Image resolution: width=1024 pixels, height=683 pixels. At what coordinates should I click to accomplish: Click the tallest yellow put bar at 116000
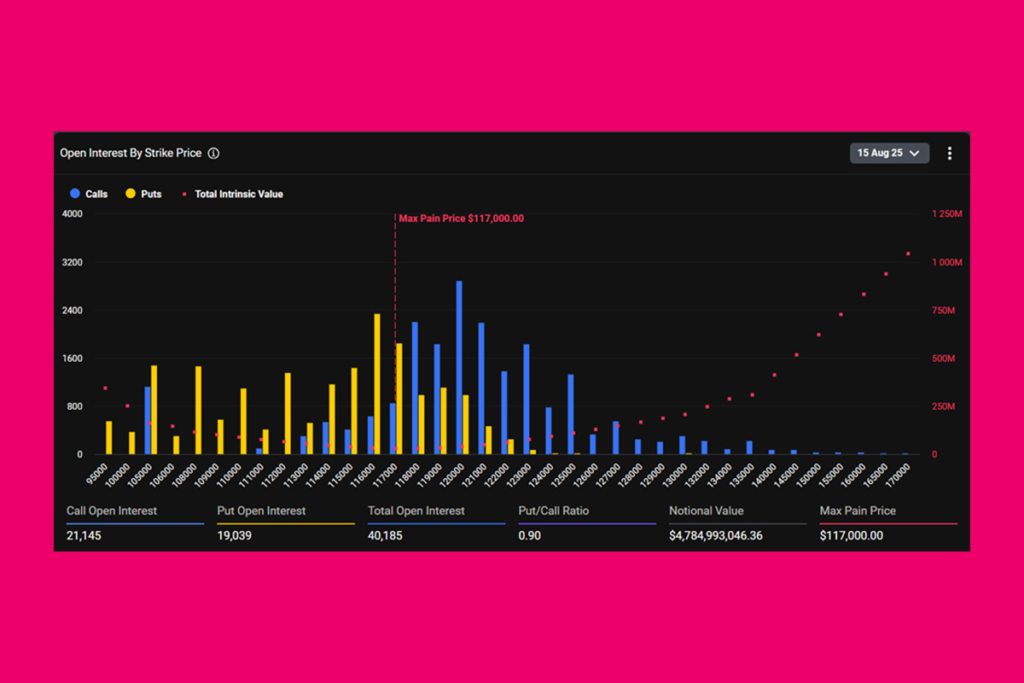(377, 385)
